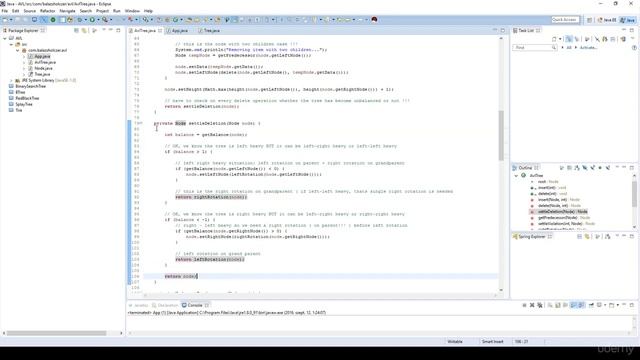Switch to the Java EE perspective
Image resolution: width=640 pixels, height=360 pixels.
(607, 20)
